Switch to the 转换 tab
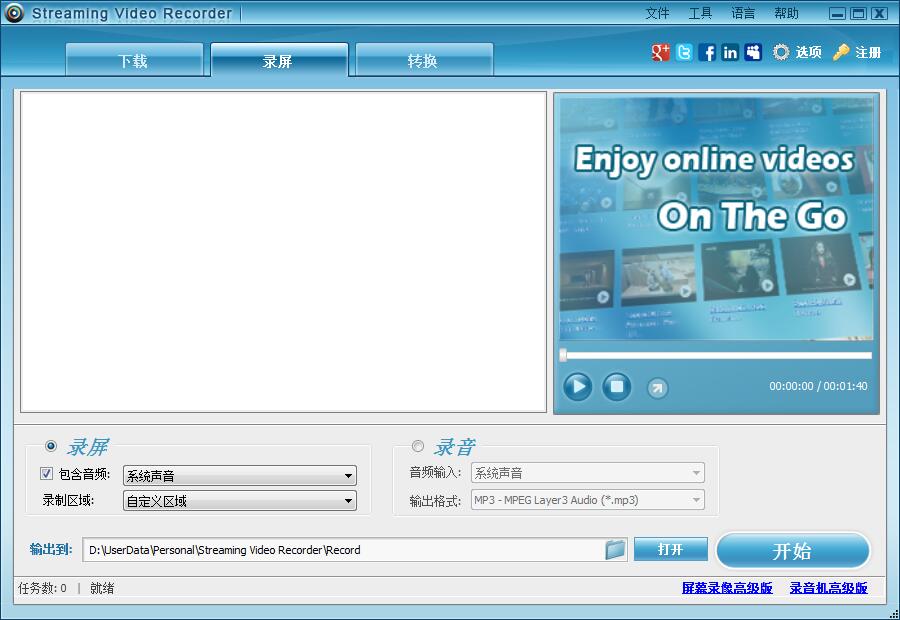 pyautogui.click(x=424, y=60)
